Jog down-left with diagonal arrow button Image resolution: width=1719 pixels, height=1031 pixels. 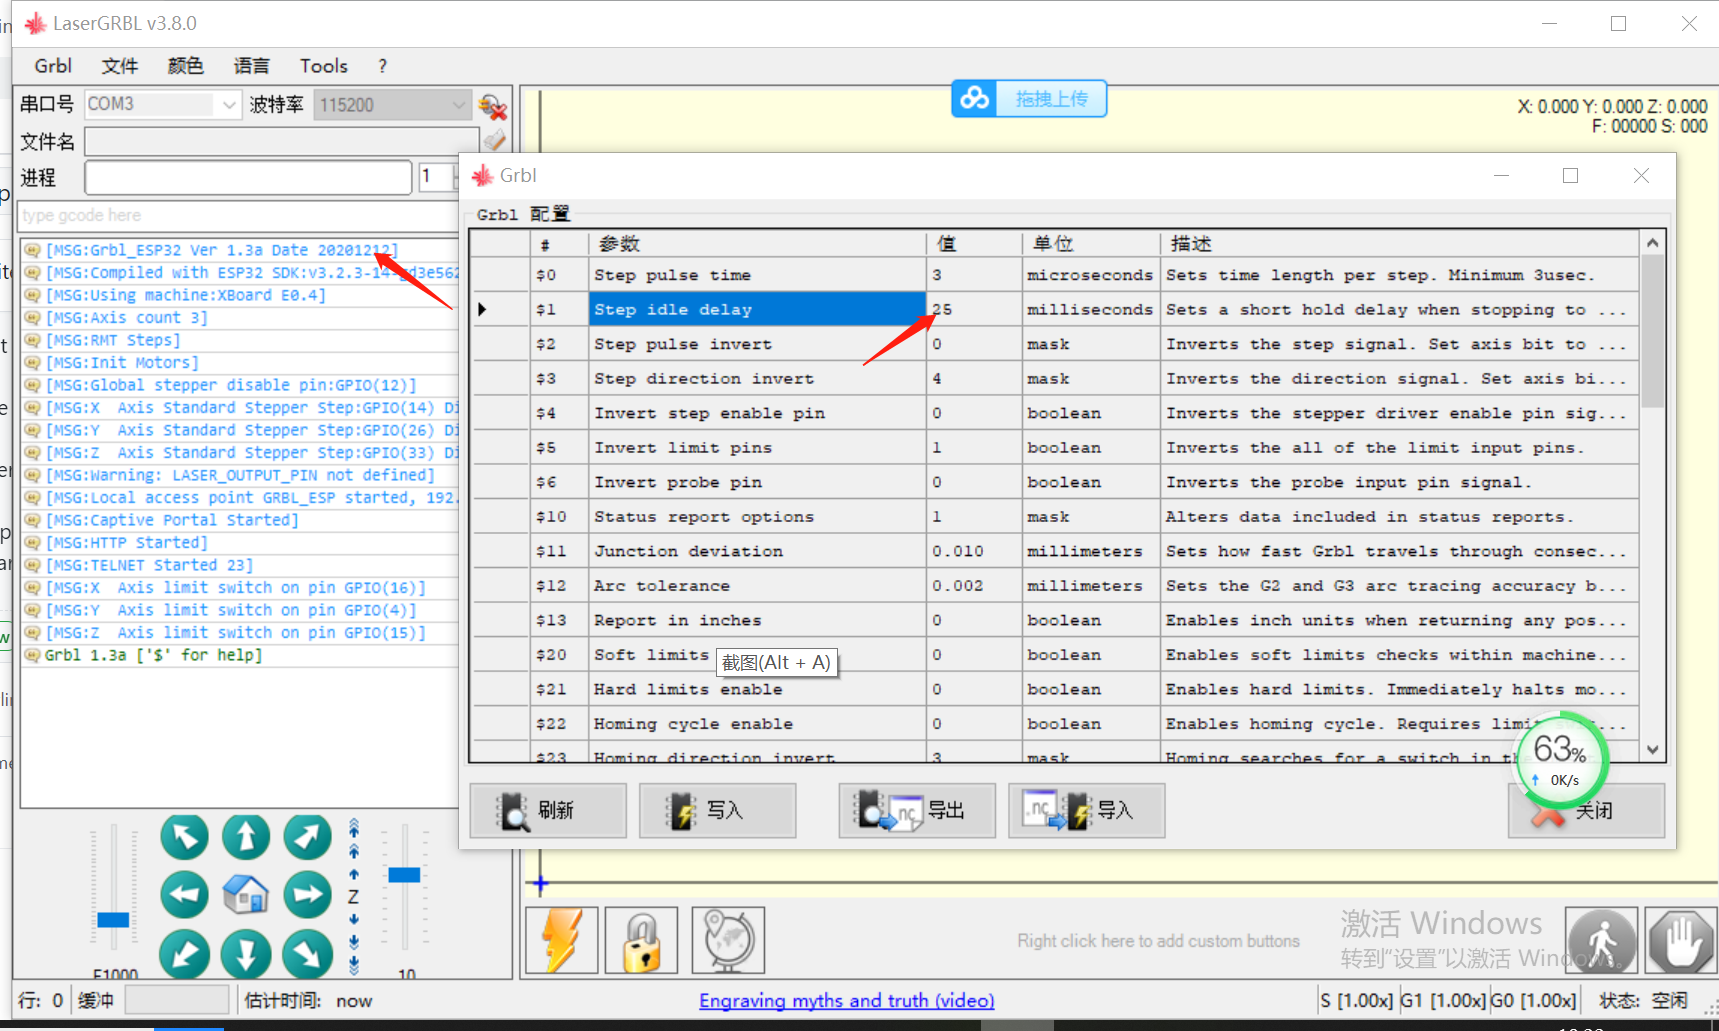(x=185, y=953)
